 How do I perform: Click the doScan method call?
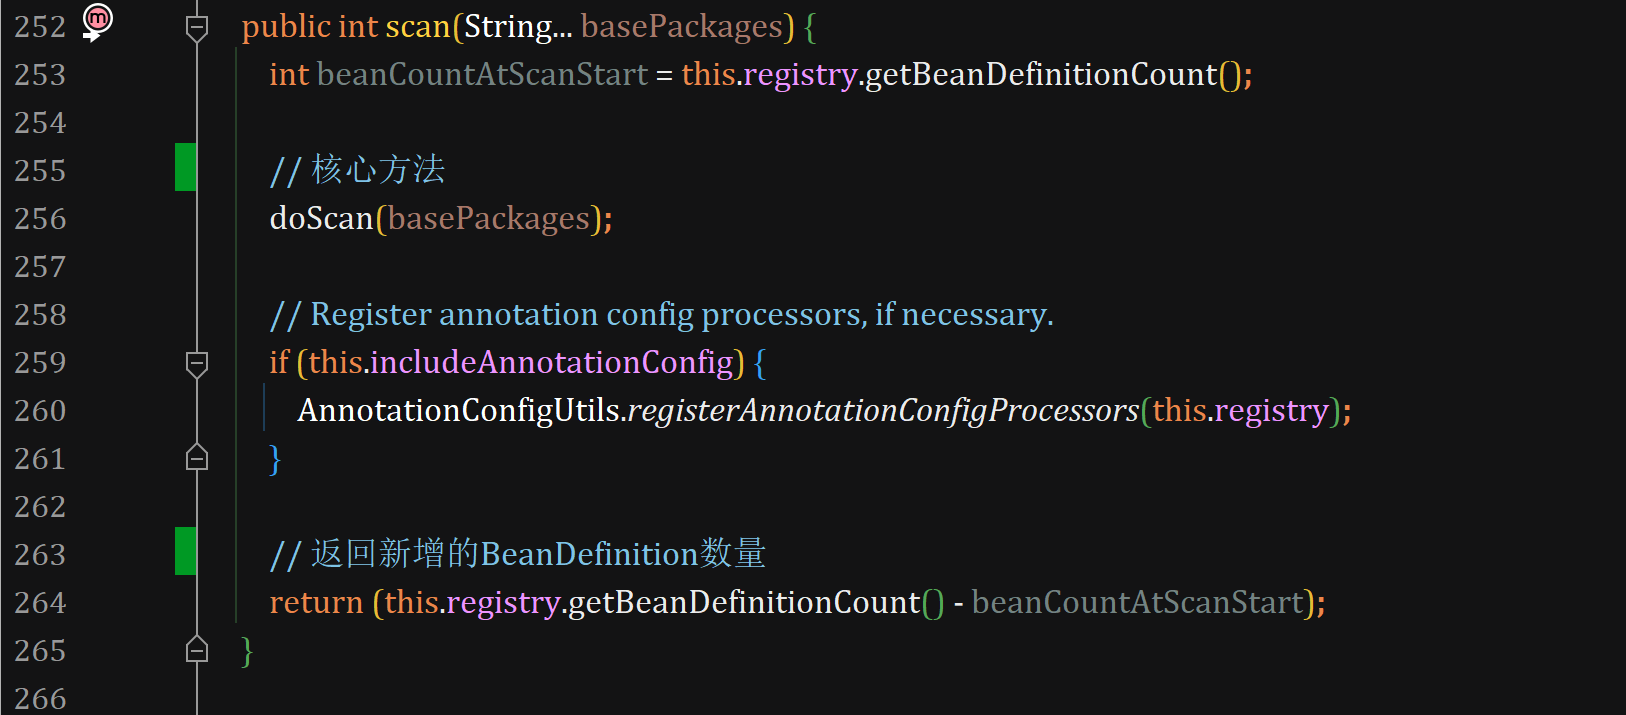point(321,218)
